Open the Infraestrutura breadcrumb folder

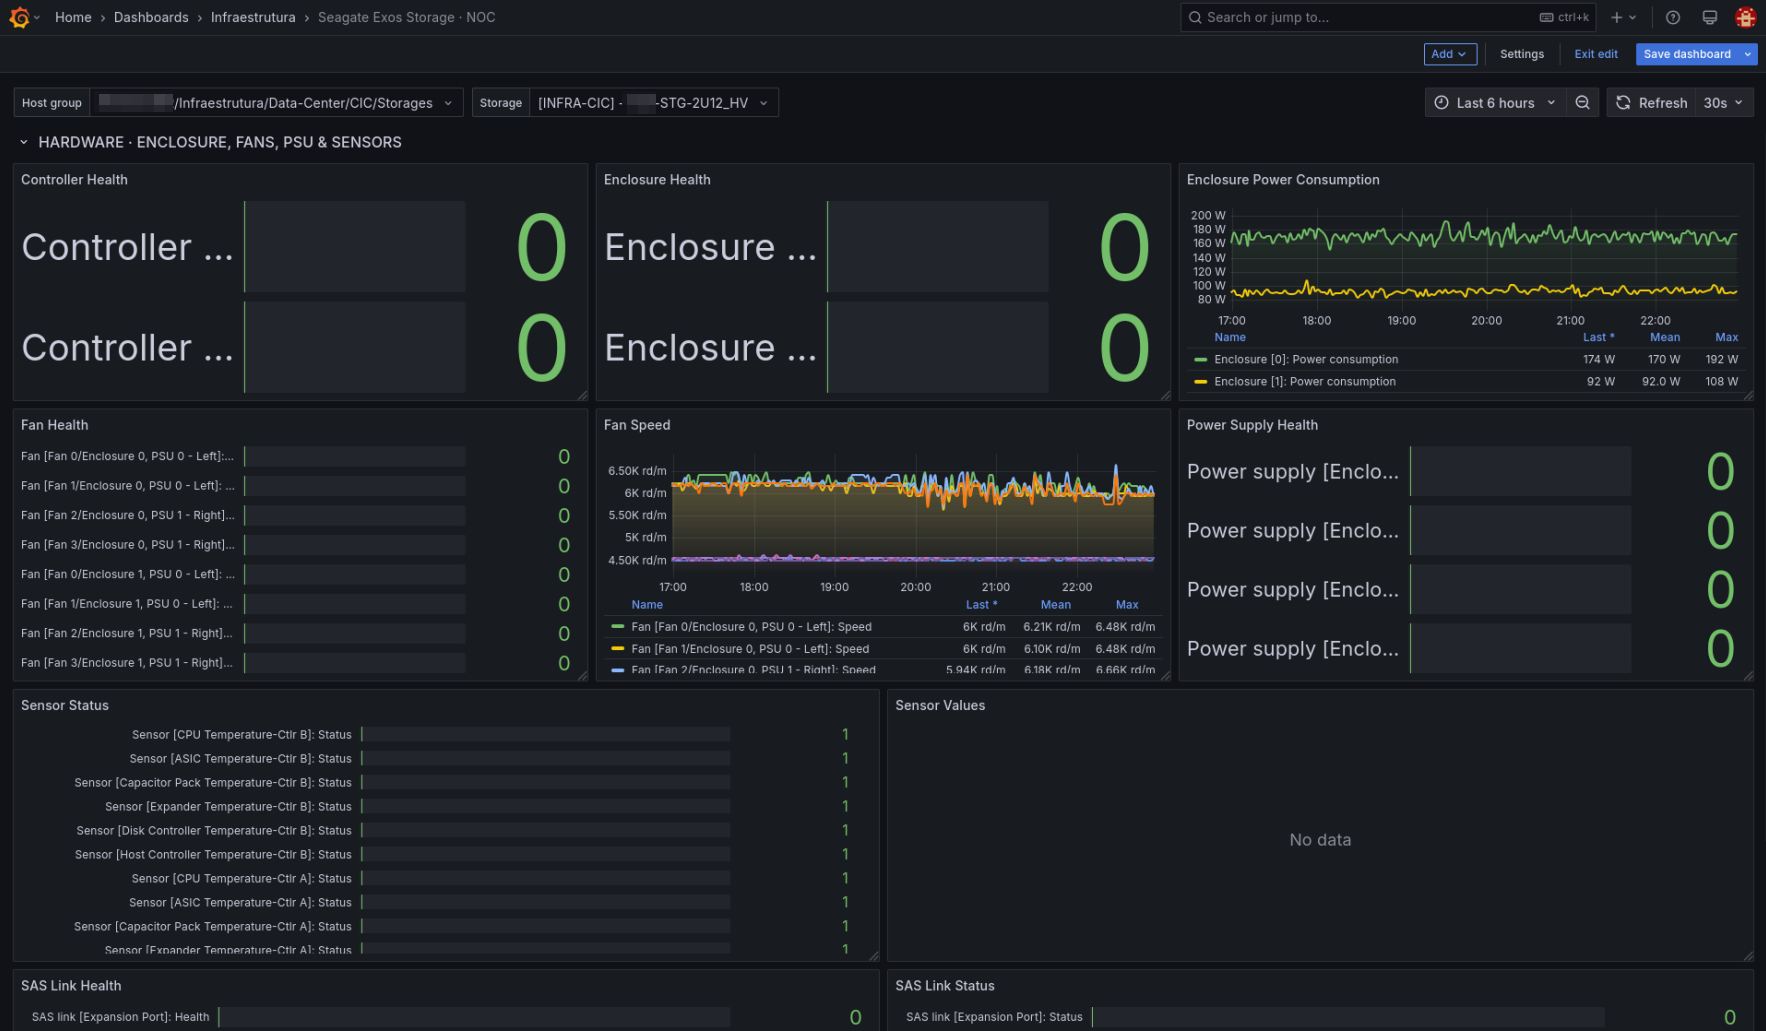253,17
